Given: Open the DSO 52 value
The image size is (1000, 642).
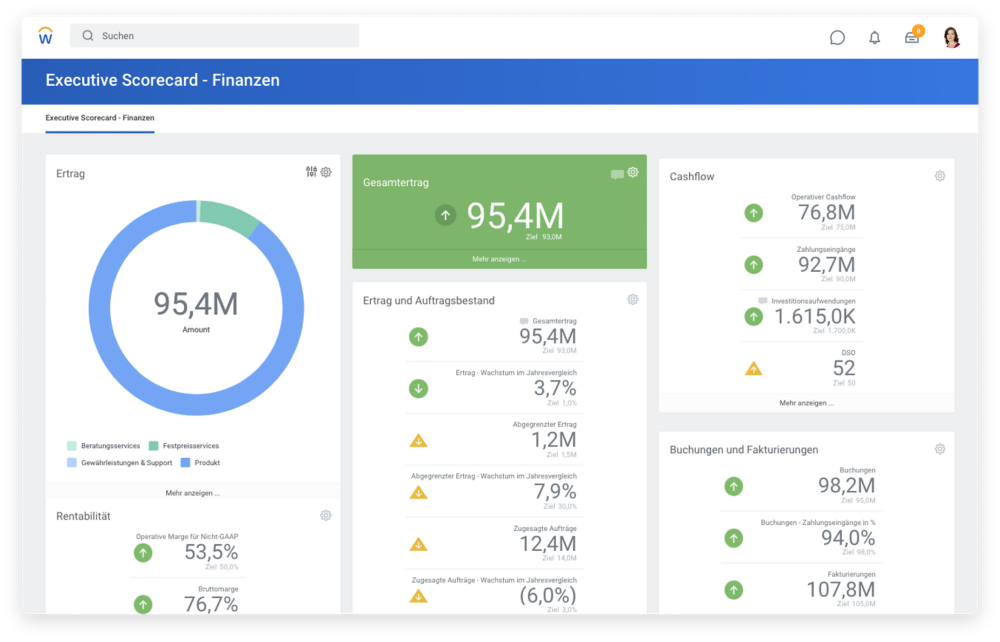Looking at the screenshot, I should 844,368.
